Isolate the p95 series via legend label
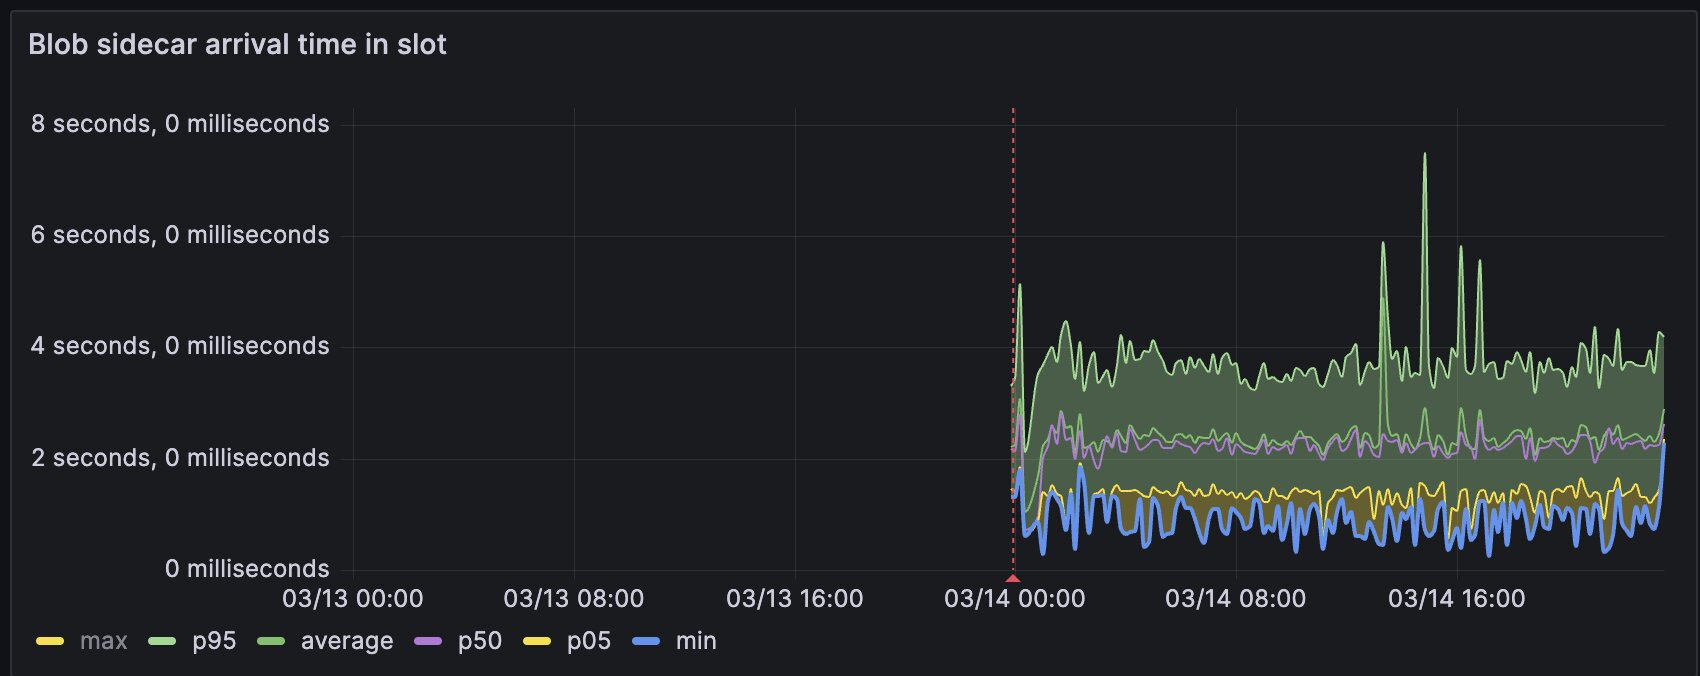The height and width of the screenshot is (676, 1700). pyautogui.click(x=214, y=641)
